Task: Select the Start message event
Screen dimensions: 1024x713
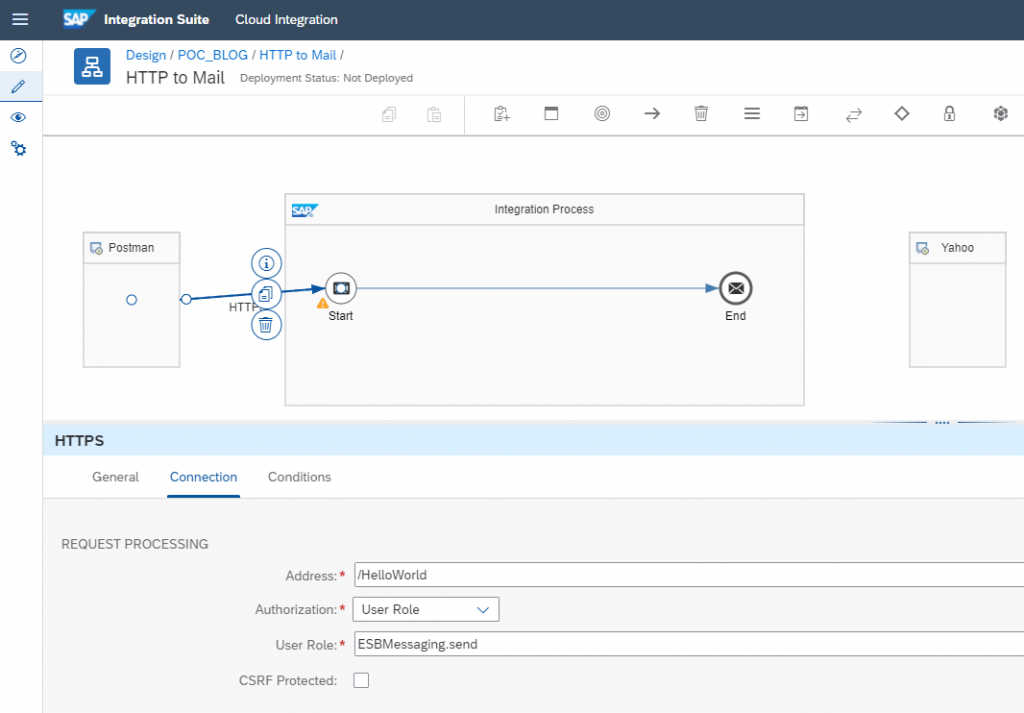Action: pyautogui.click(x=341, y=288)
